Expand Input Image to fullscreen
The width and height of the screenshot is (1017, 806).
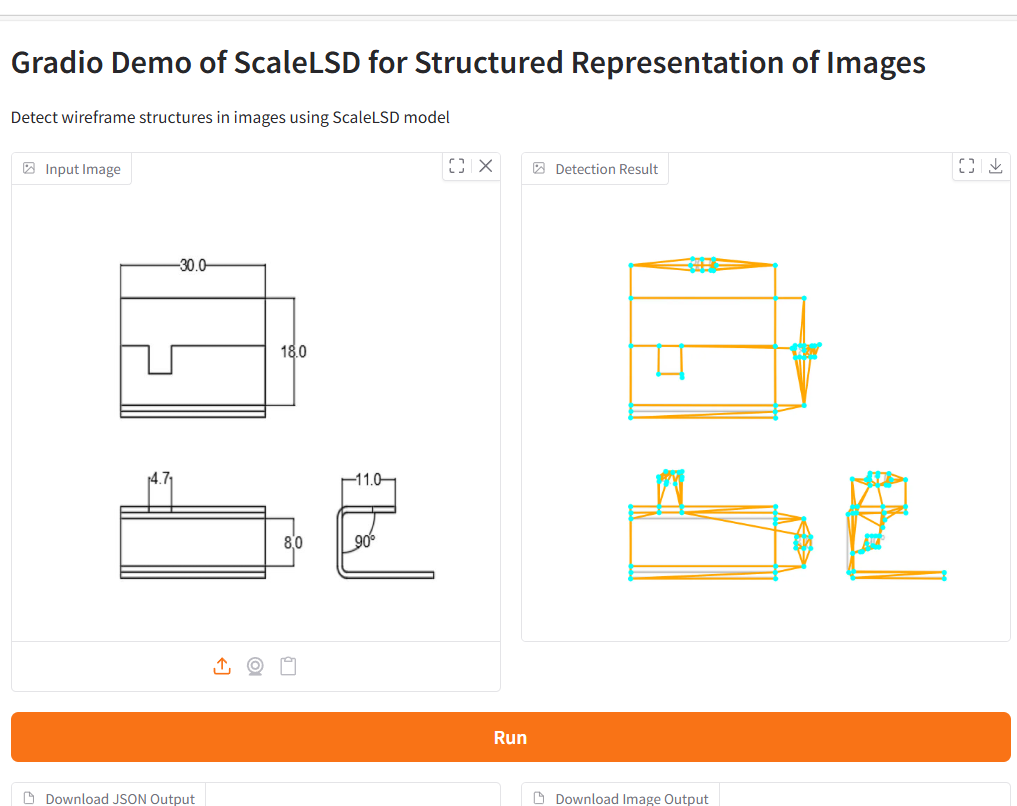point(457,166)
